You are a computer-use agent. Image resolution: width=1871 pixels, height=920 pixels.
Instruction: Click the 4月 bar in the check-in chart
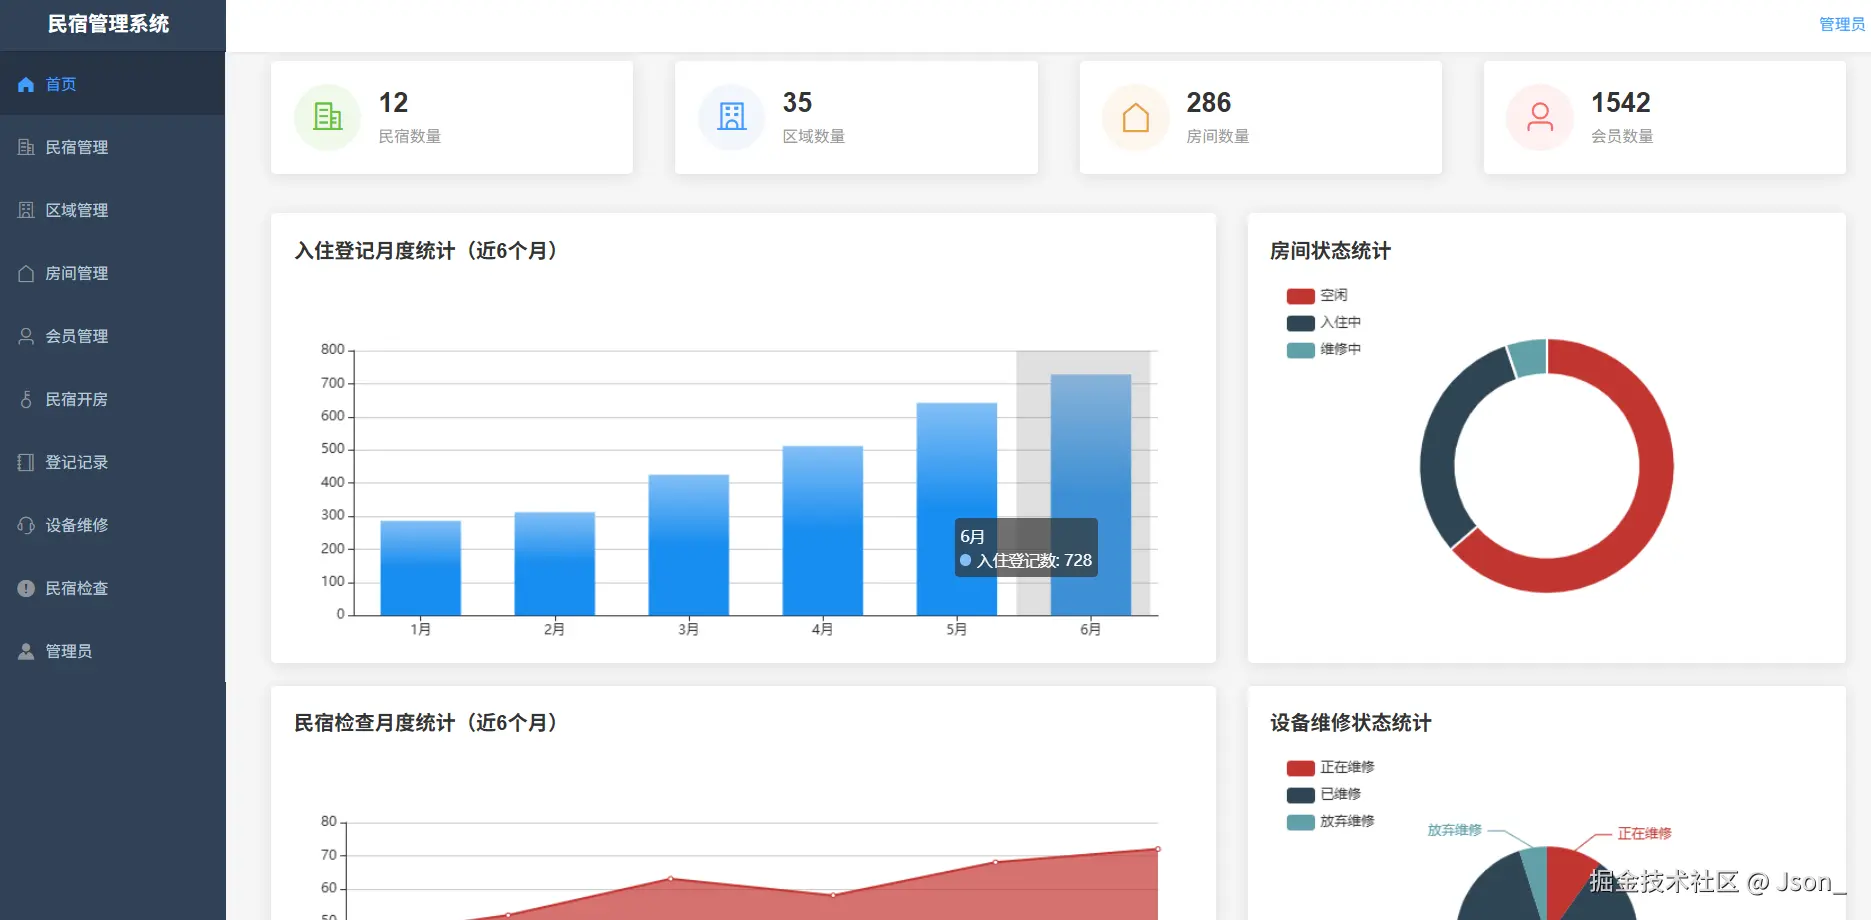(x=822, y=530)
